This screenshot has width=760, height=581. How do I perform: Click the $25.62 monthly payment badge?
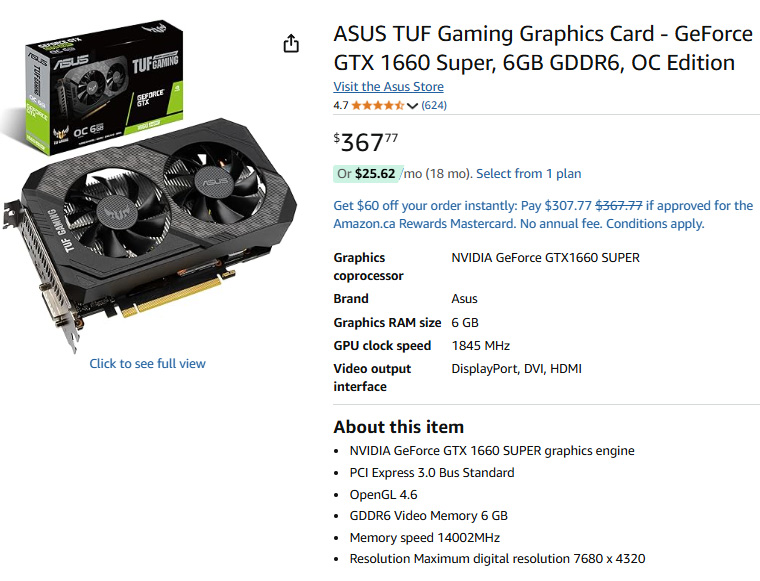(x=367, y=173)
